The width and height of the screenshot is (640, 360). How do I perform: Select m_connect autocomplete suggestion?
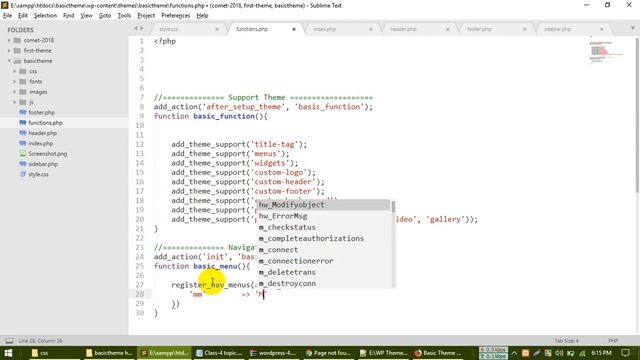point(323,250)
